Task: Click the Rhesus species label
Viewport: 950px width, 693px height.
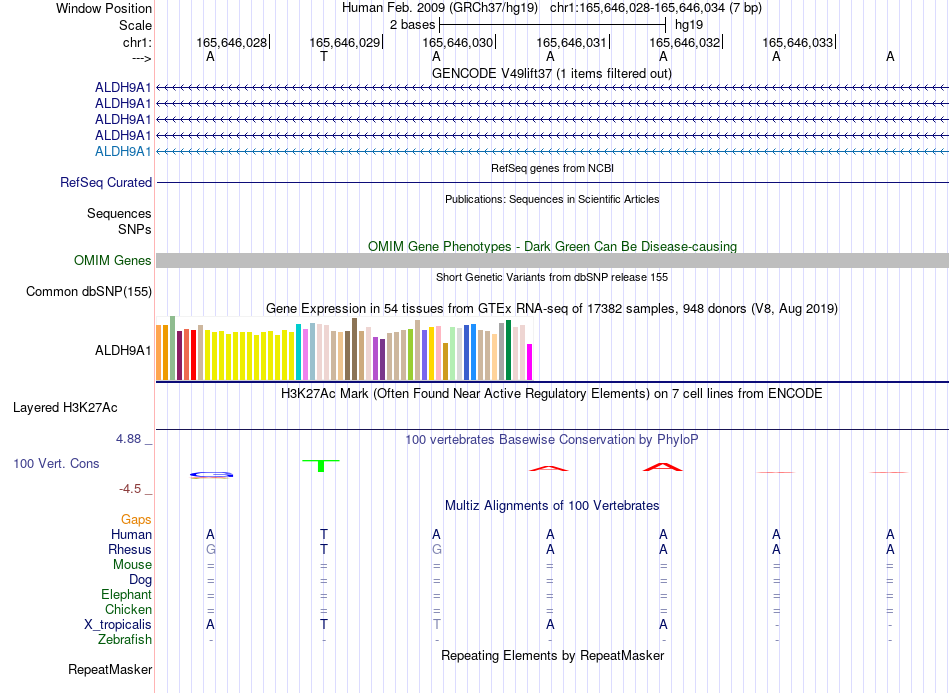Action: [x=130, y=549]
